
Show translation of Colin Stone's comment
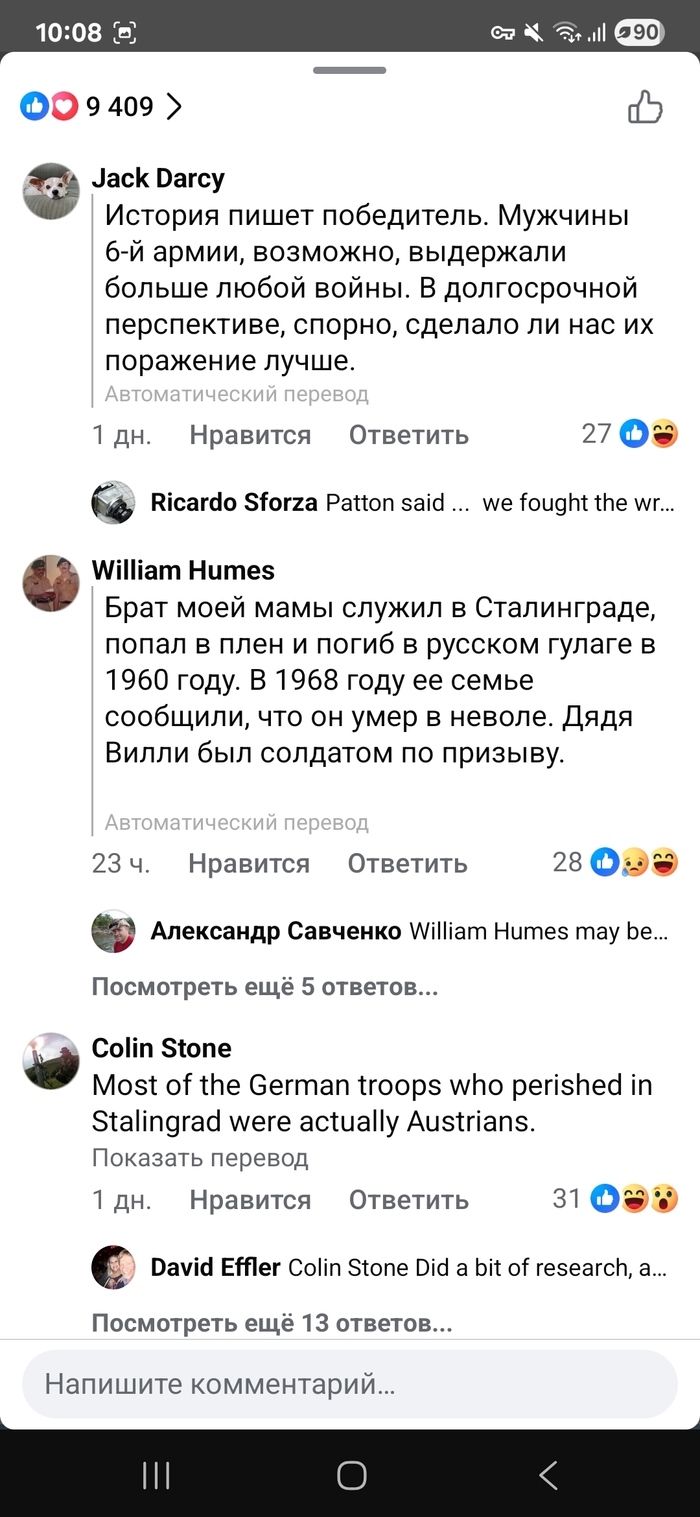click(x=200, y=1158)
